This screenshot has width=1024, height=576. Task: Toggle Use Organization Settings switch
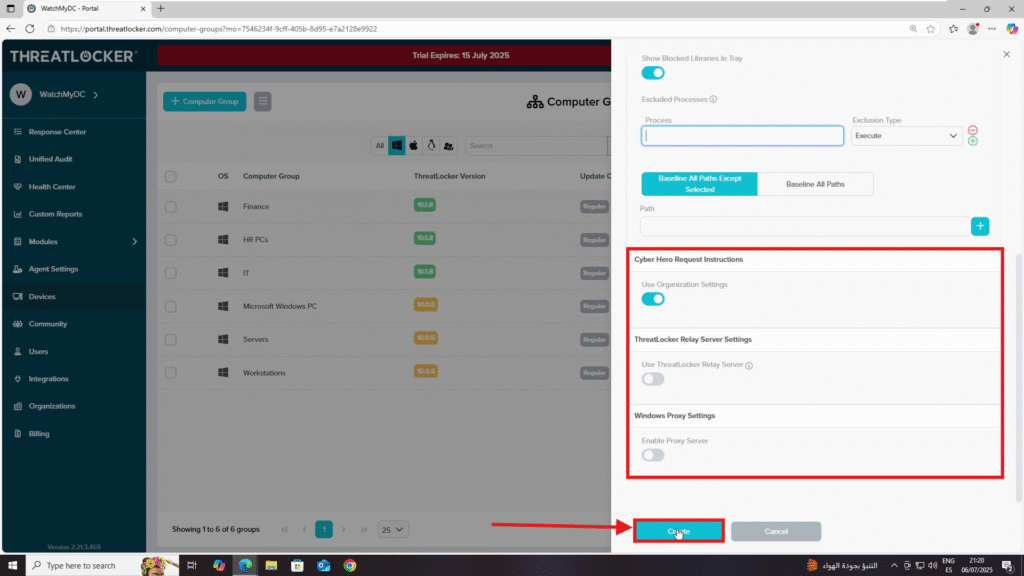652,299
